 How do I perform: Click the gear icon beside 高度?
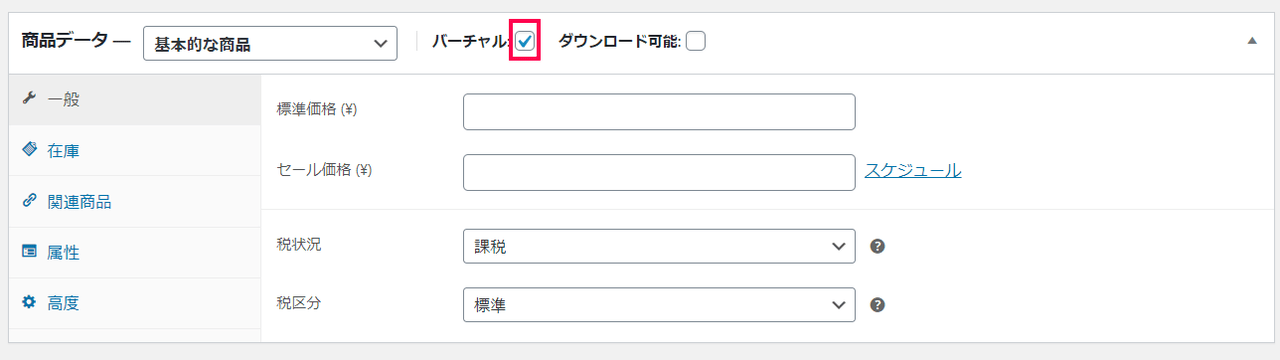29,303
